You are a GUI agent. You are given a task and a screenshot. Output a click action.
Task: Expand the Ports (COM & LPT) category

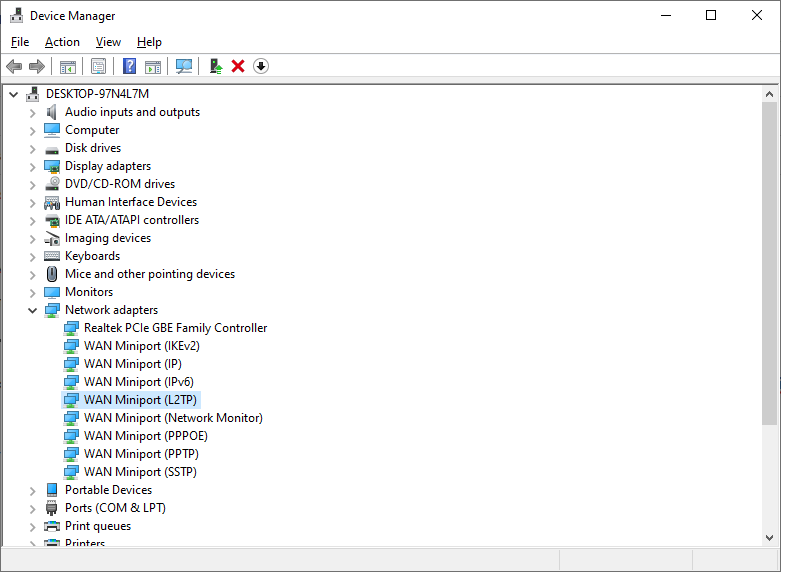click(x=32, y=508)
